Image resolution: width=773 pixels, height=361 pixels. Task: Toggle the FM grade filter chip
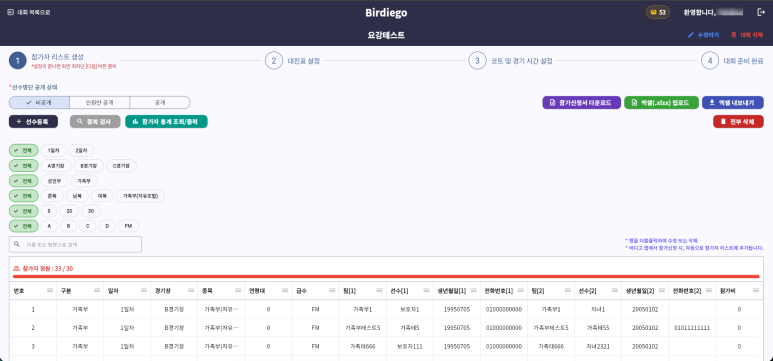(x=128, y=226)
